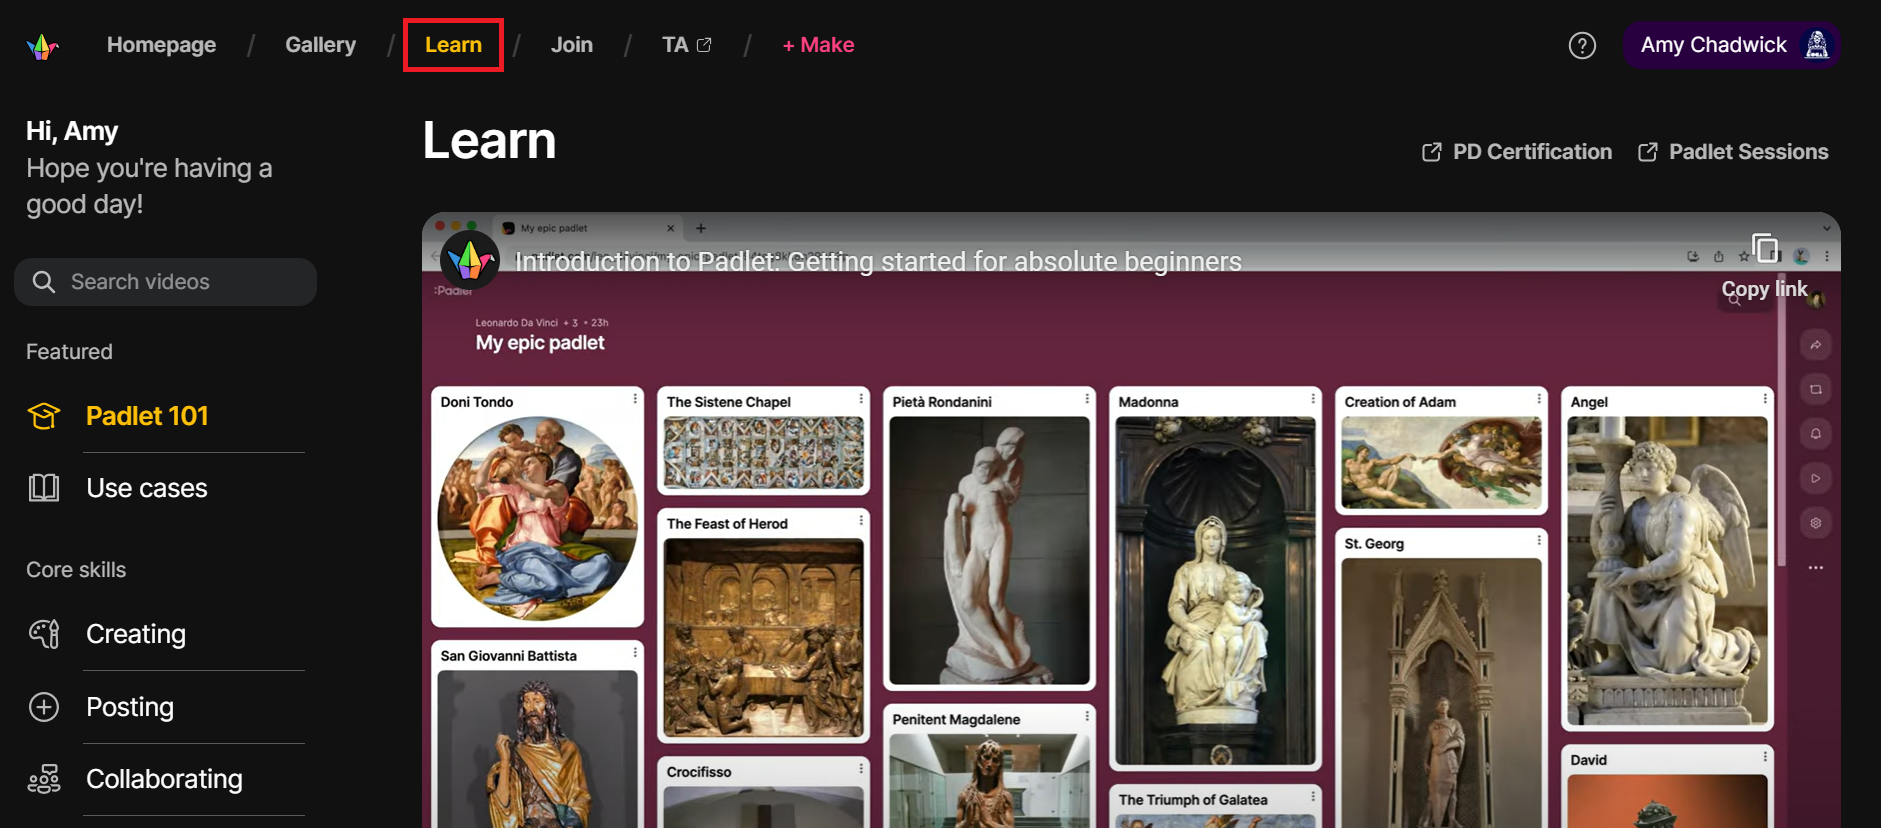
Task: Click the Angel sculpture image
Action: [1668, 570]
